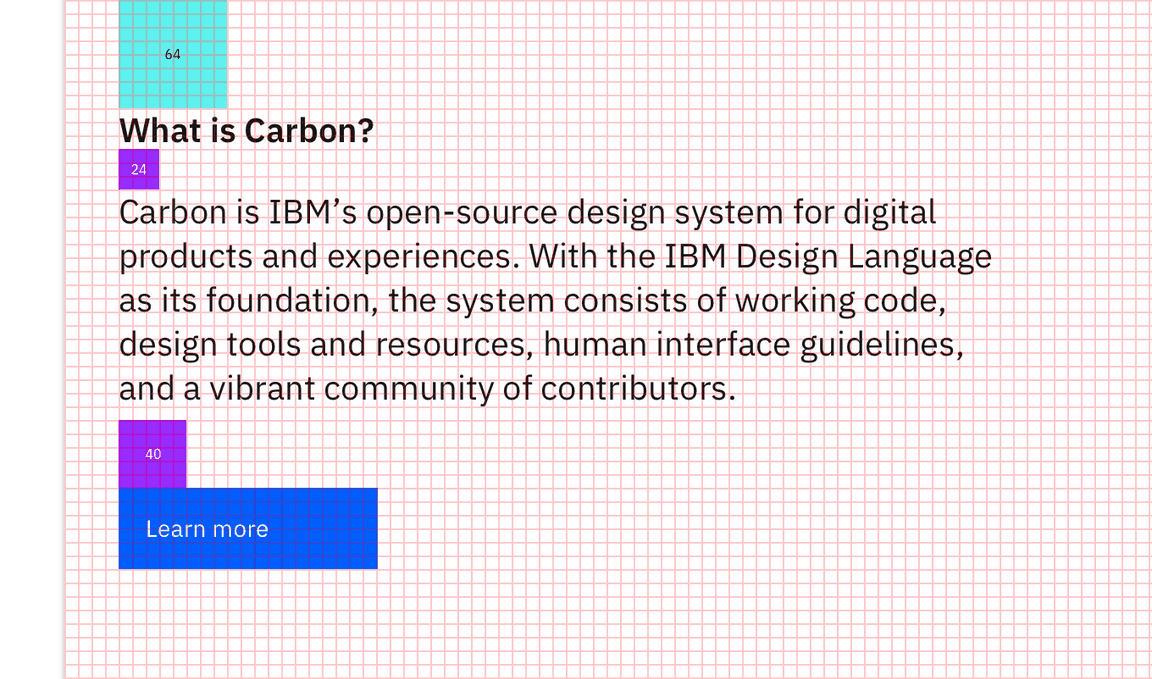Select the purple 24 spacing block

tap(139, 169)
